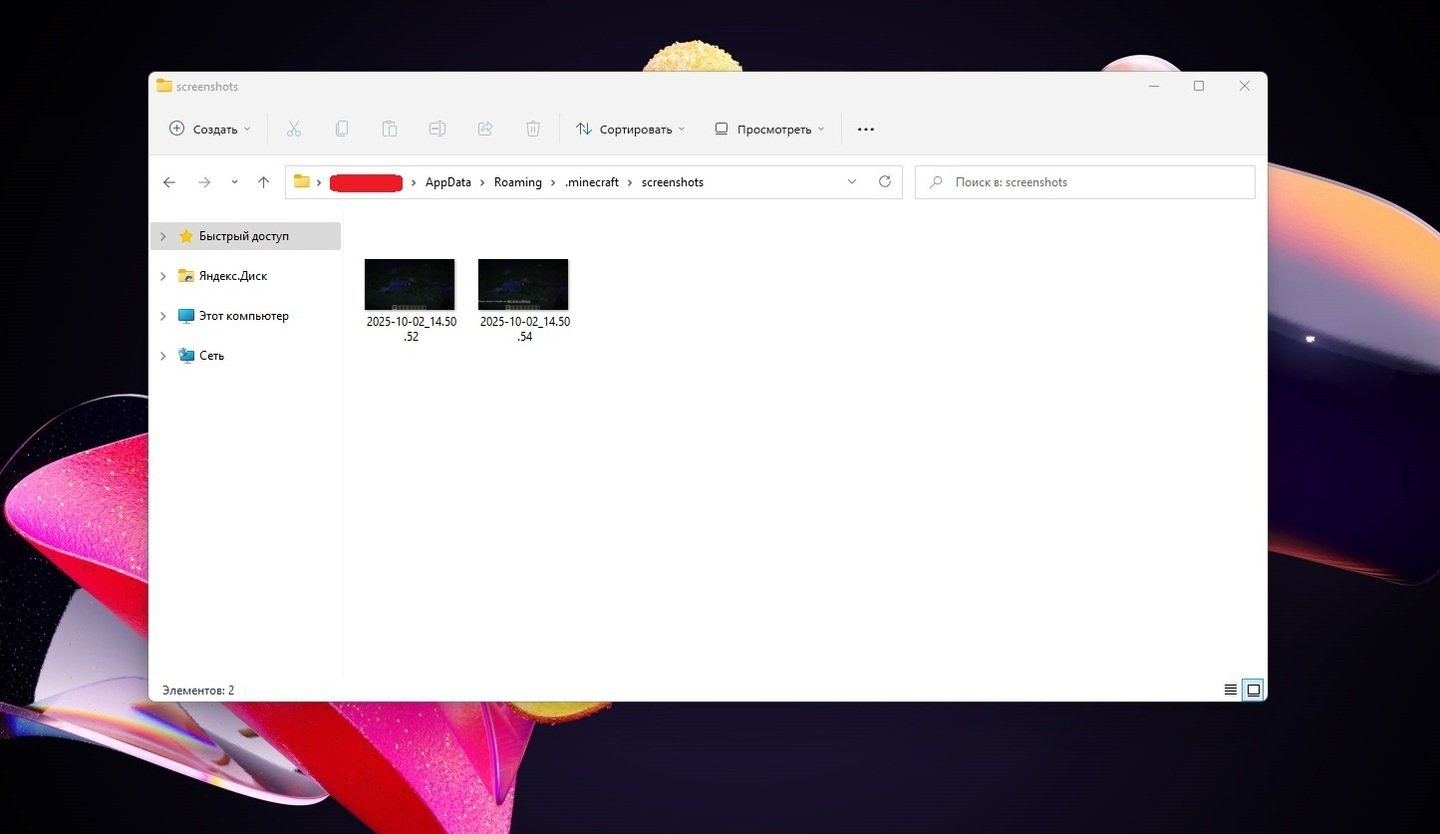Select Яндекс.Диск in the sidebar
This screenshot has width=1440, height=834.
232,276
